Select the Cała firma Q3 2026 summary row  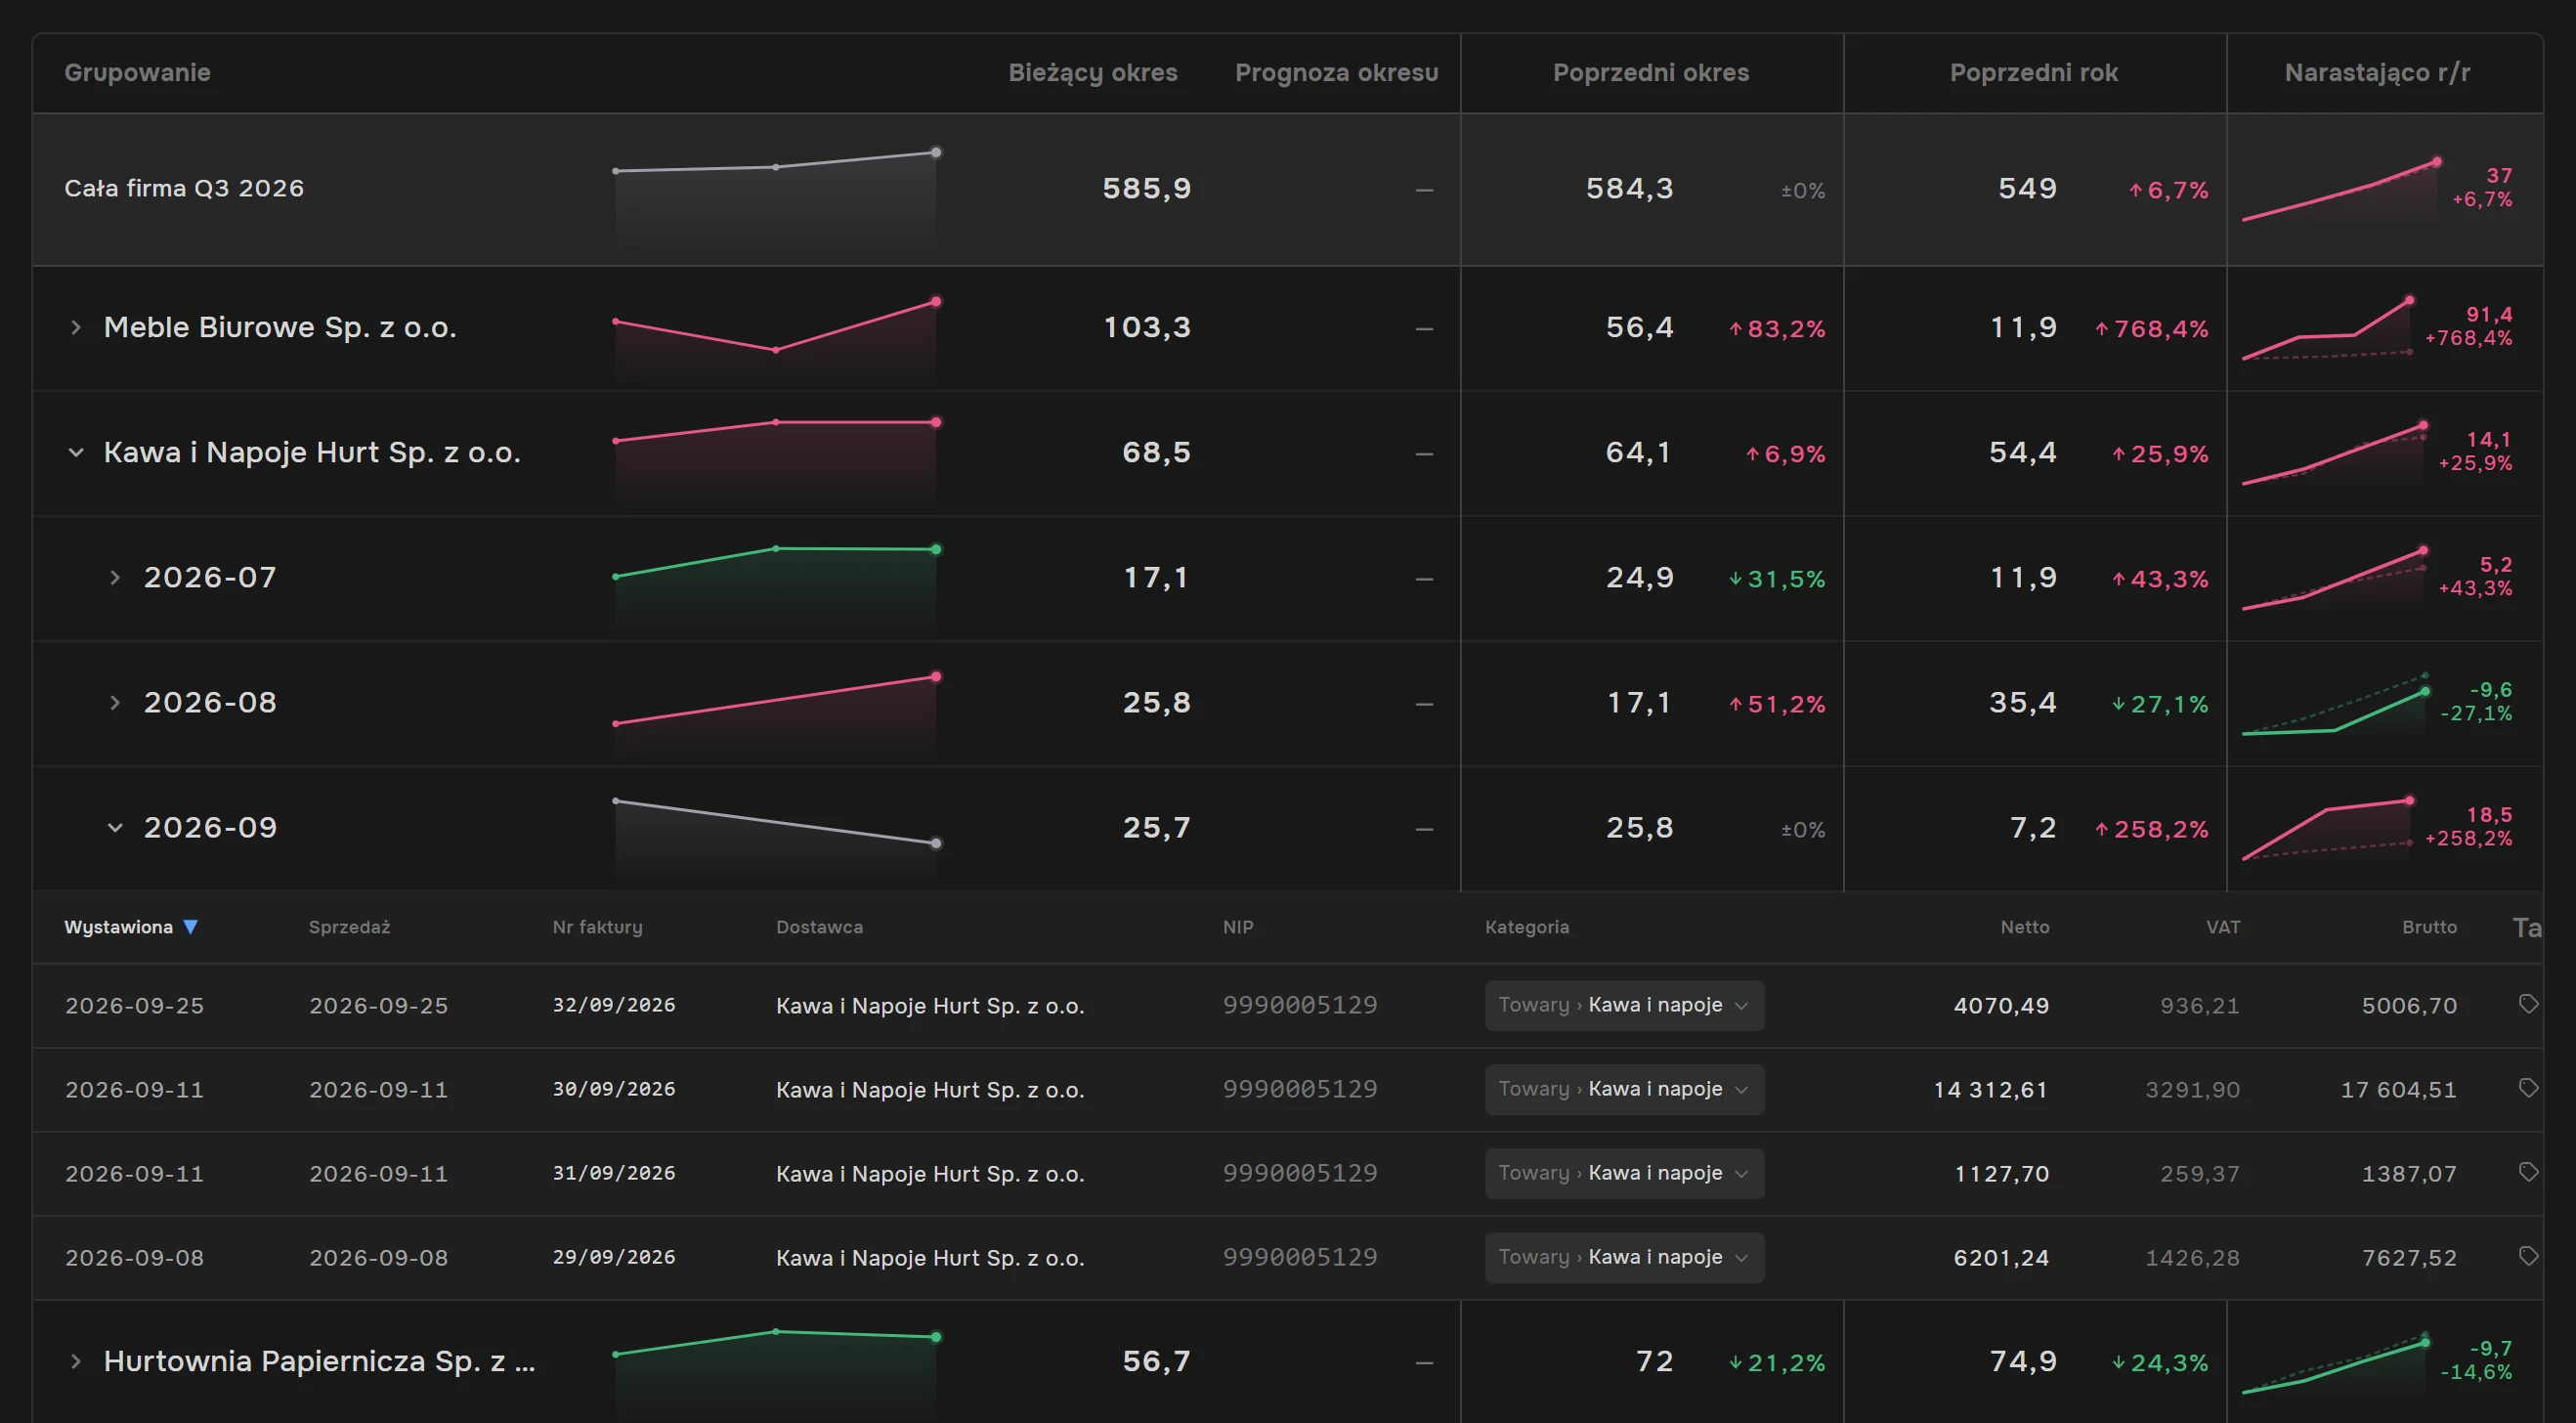point(1287,189)
